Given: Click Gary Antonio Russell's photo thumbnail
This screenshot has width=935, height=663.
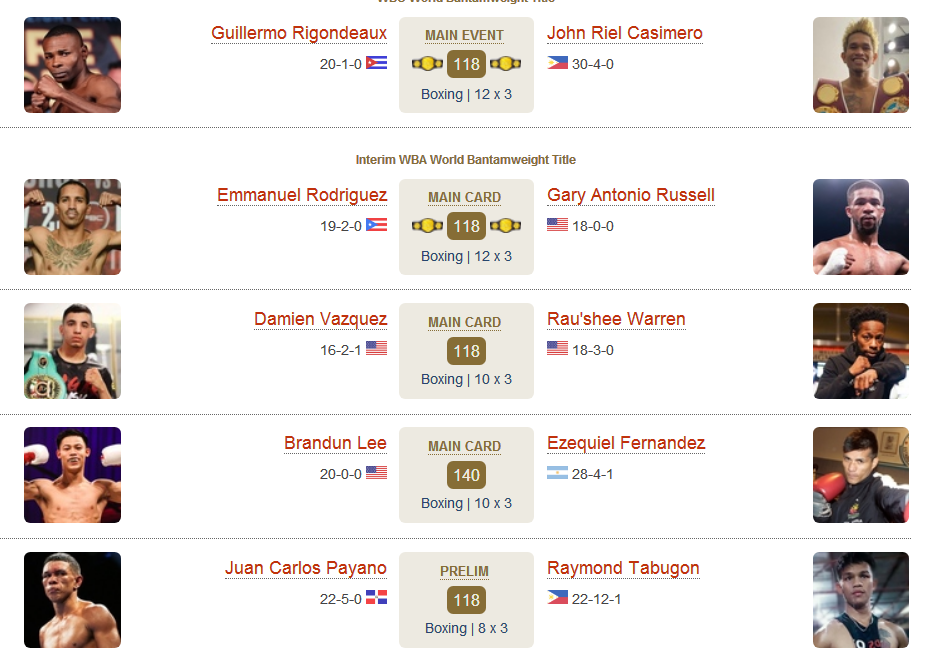Looking at the screenshot, I should (861, 227).
